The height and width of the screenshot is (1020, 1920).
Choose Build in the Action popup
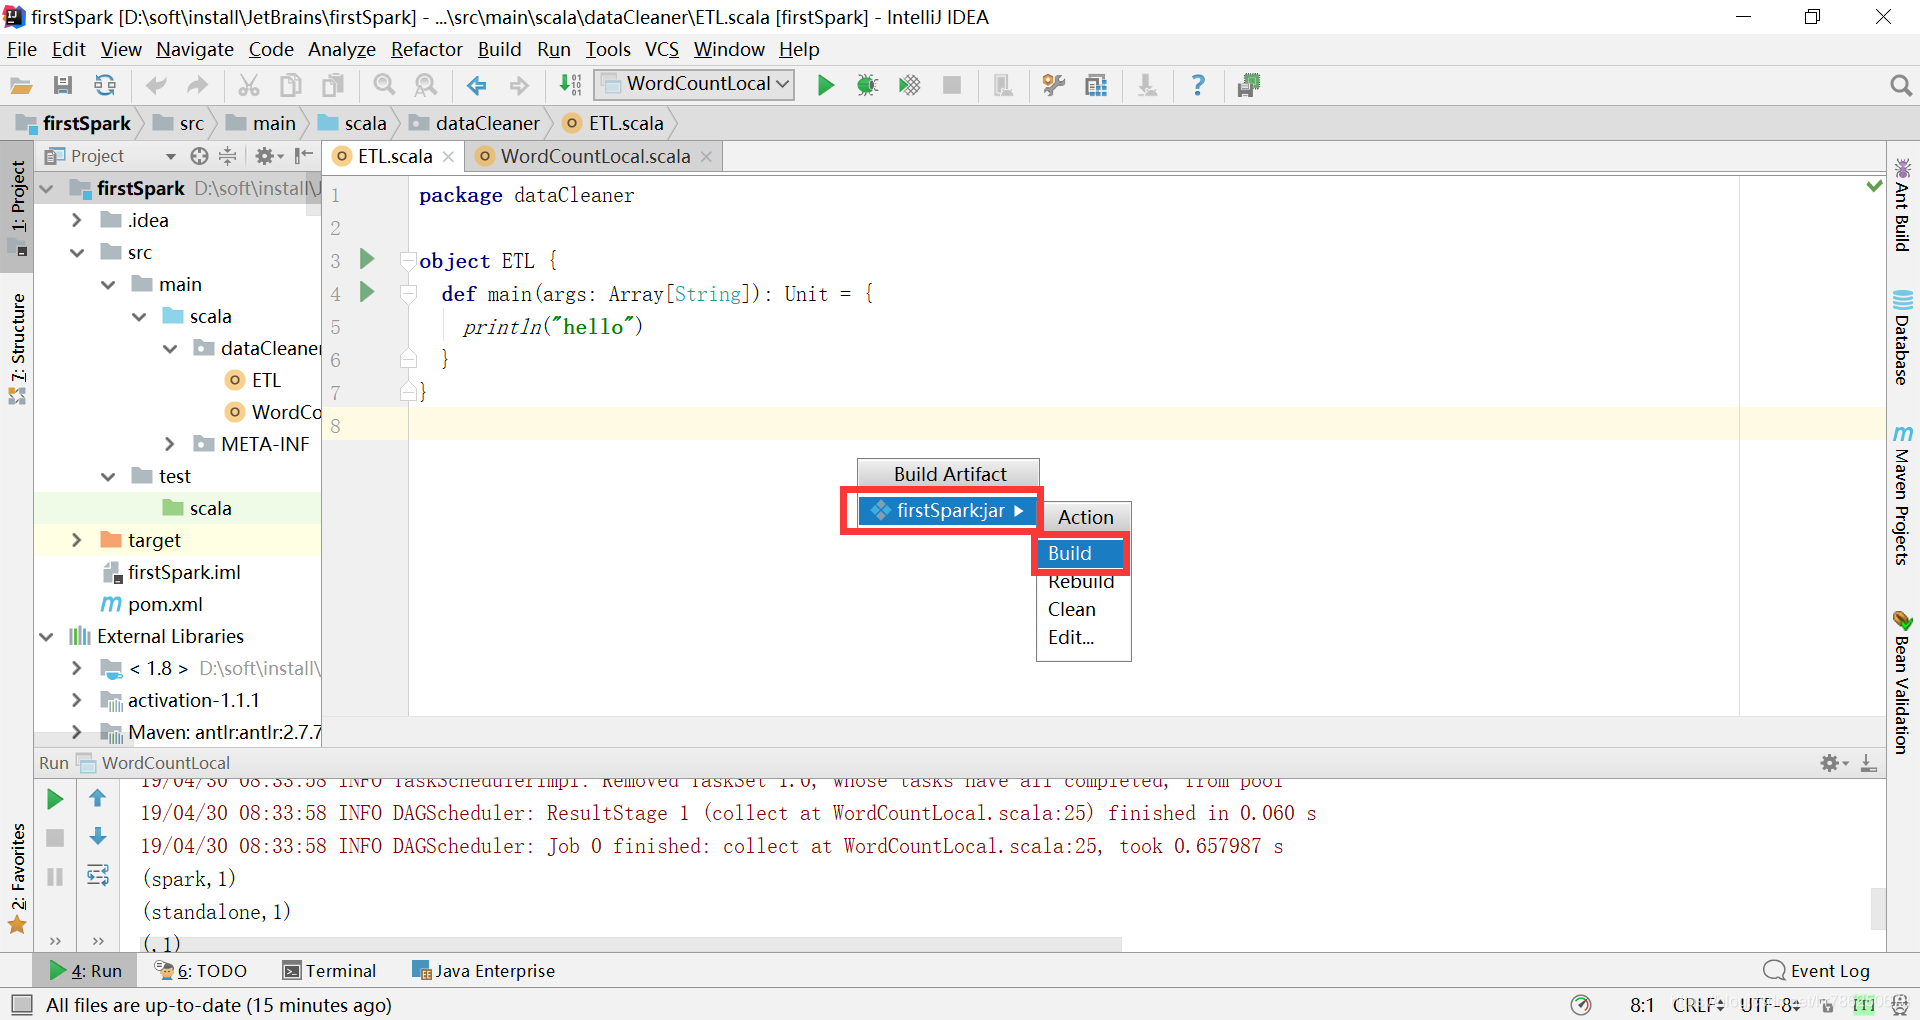1082,553
